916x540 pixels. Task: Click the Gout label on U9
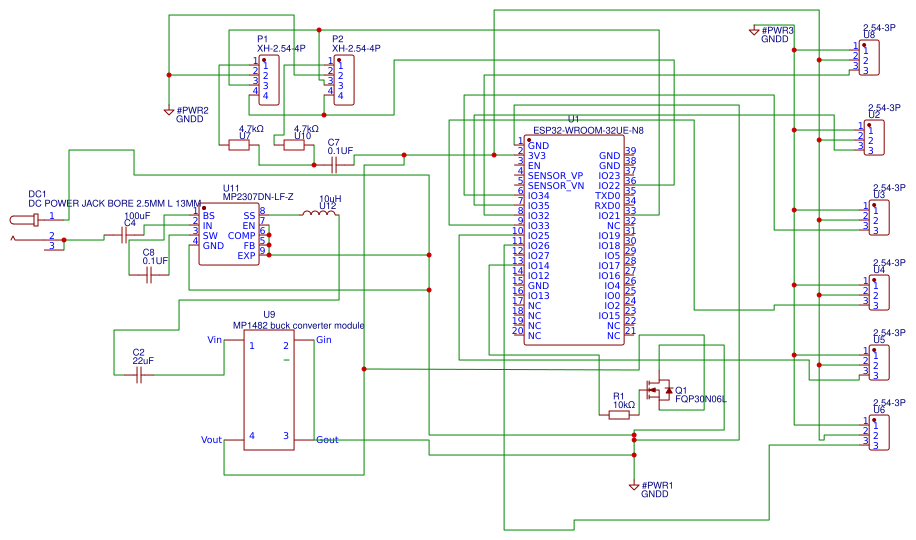tap(327, 439)
